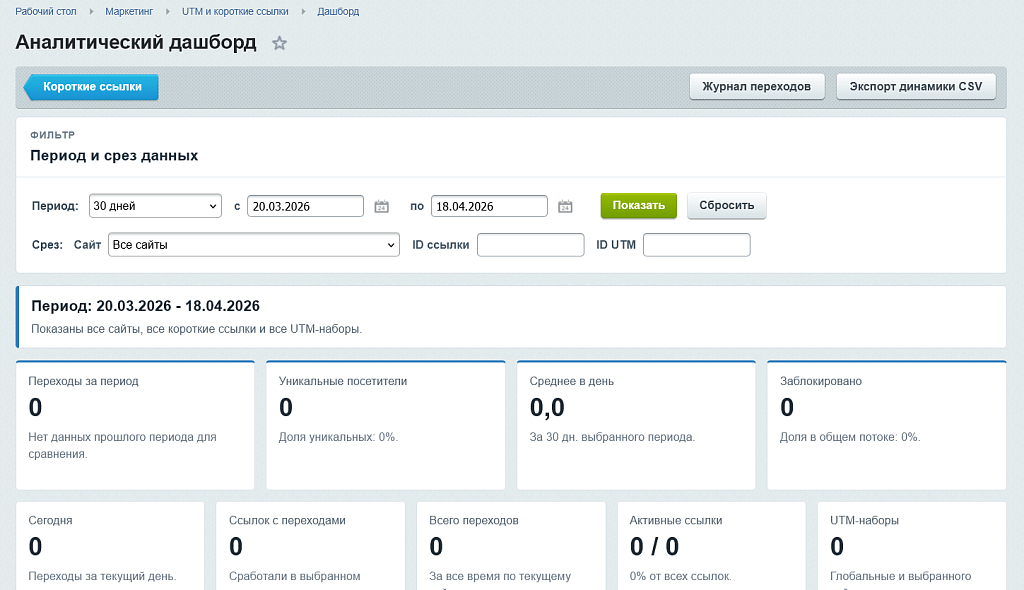Image resolution: width=1024 pixels, height=590 pixels.
Task: Open calendar picker for start date
Action: pyautogui.click(x=381, y=206)
